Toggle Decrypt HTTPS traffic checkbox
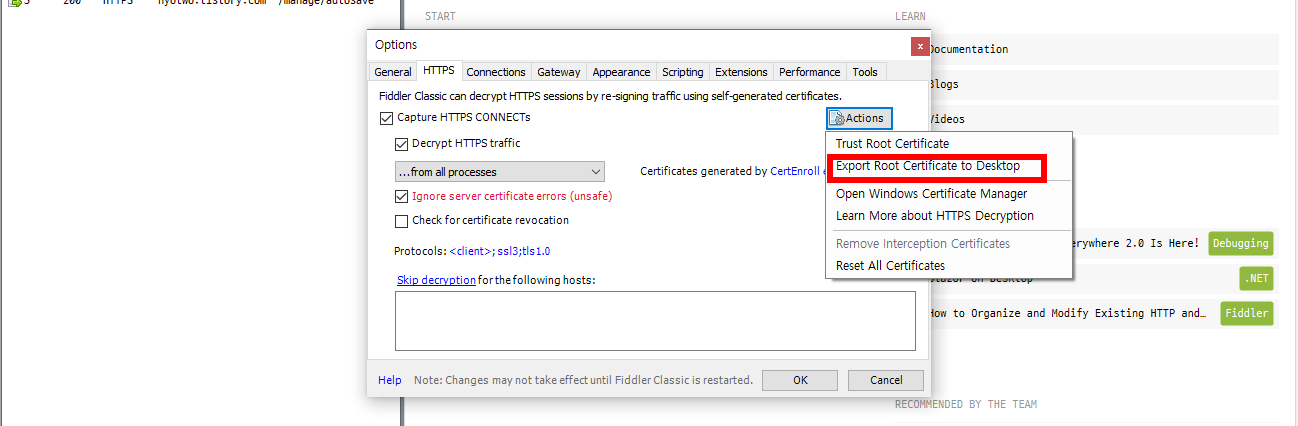This screenshot has width=1298, height=426. tap(402, 144)
